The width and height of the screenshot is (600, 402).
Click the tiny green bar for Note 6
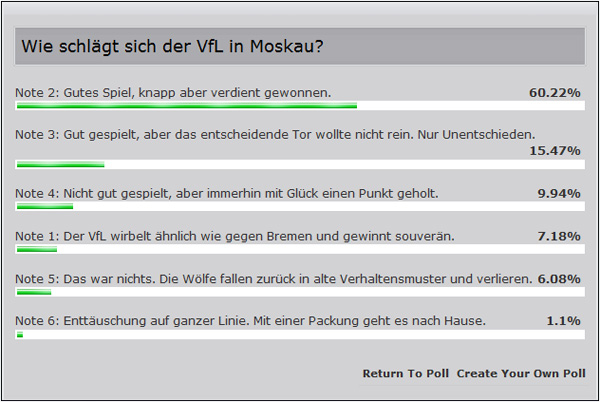tap(20, 335)
